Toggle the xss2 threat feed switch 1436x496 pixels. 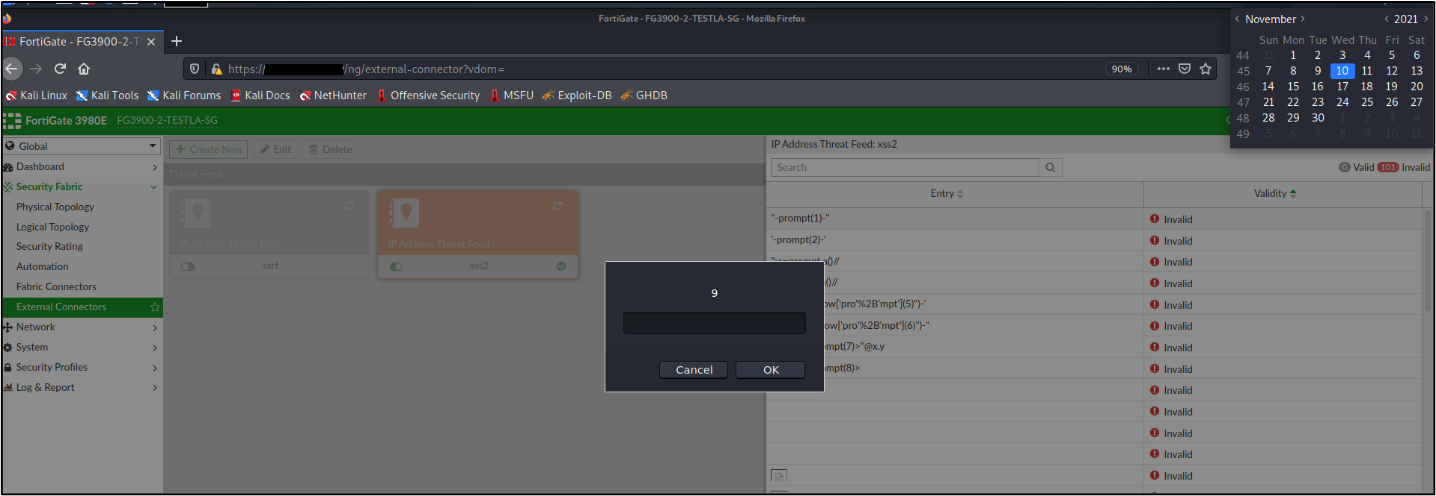click(396, 267)
